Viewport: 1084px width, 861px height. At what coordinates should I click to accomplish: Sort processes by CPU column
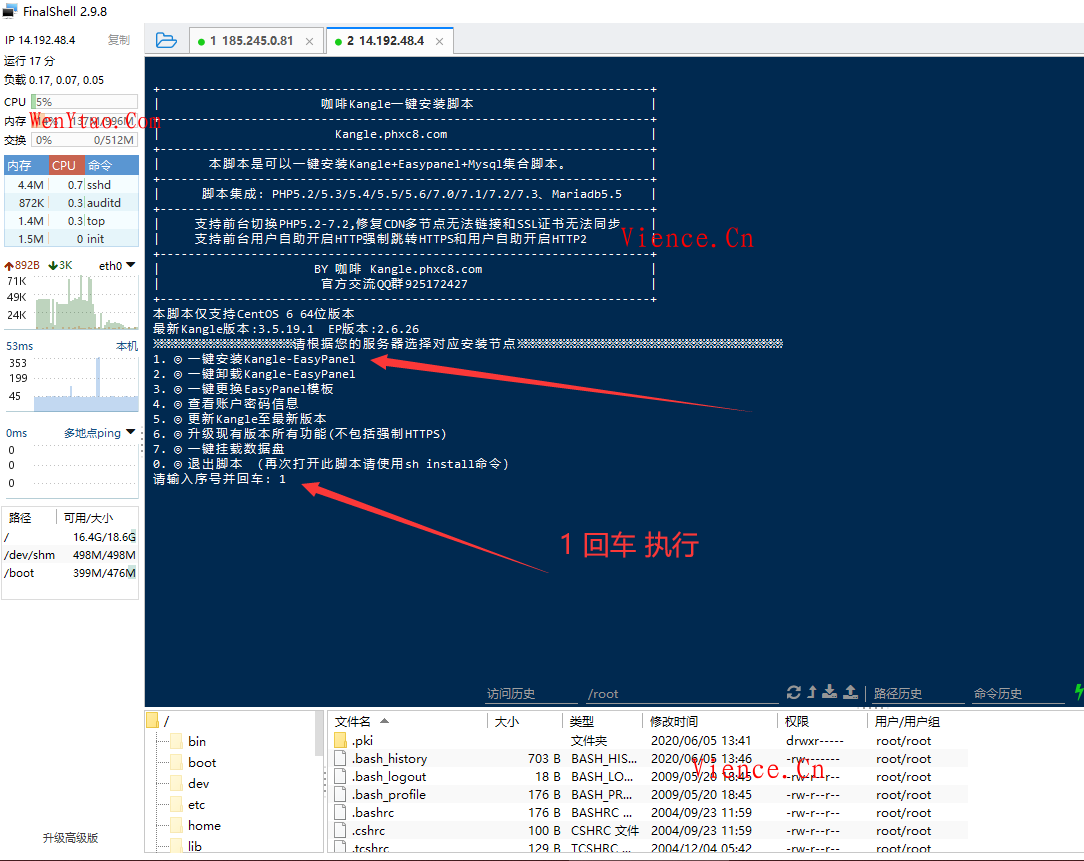click(66, 165)
